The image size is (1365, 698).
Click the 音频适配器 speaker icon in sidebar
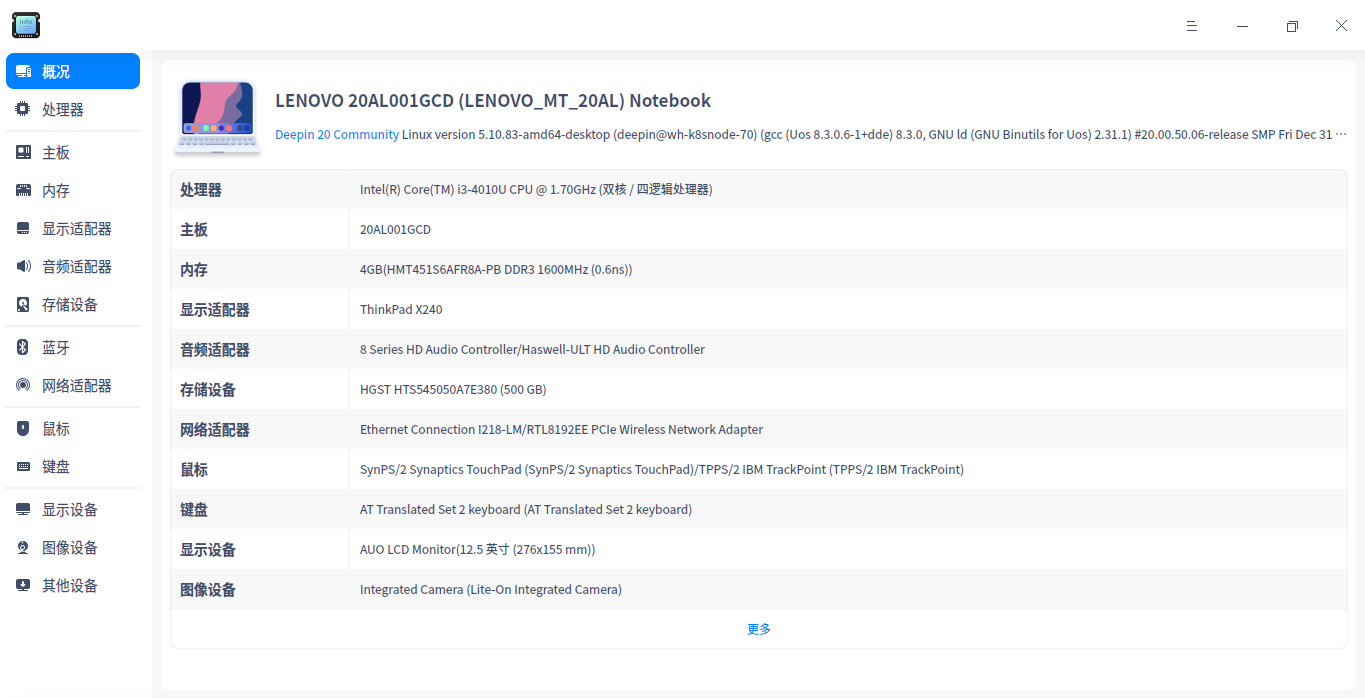[23, 266]
